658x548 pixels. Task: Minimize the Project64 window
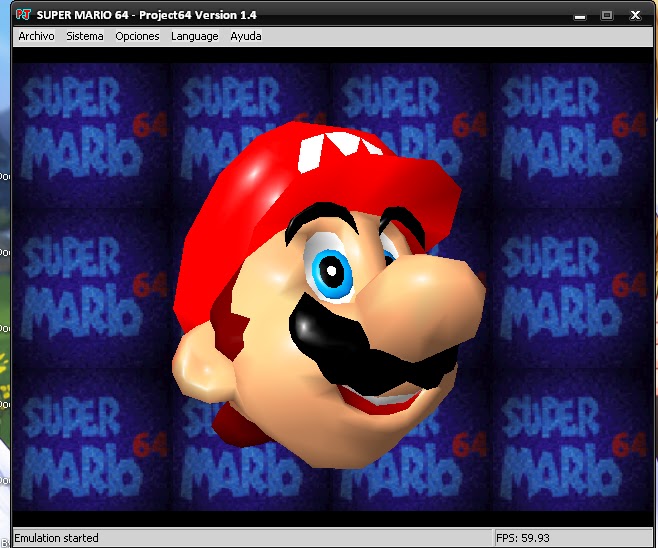(580, 16)
